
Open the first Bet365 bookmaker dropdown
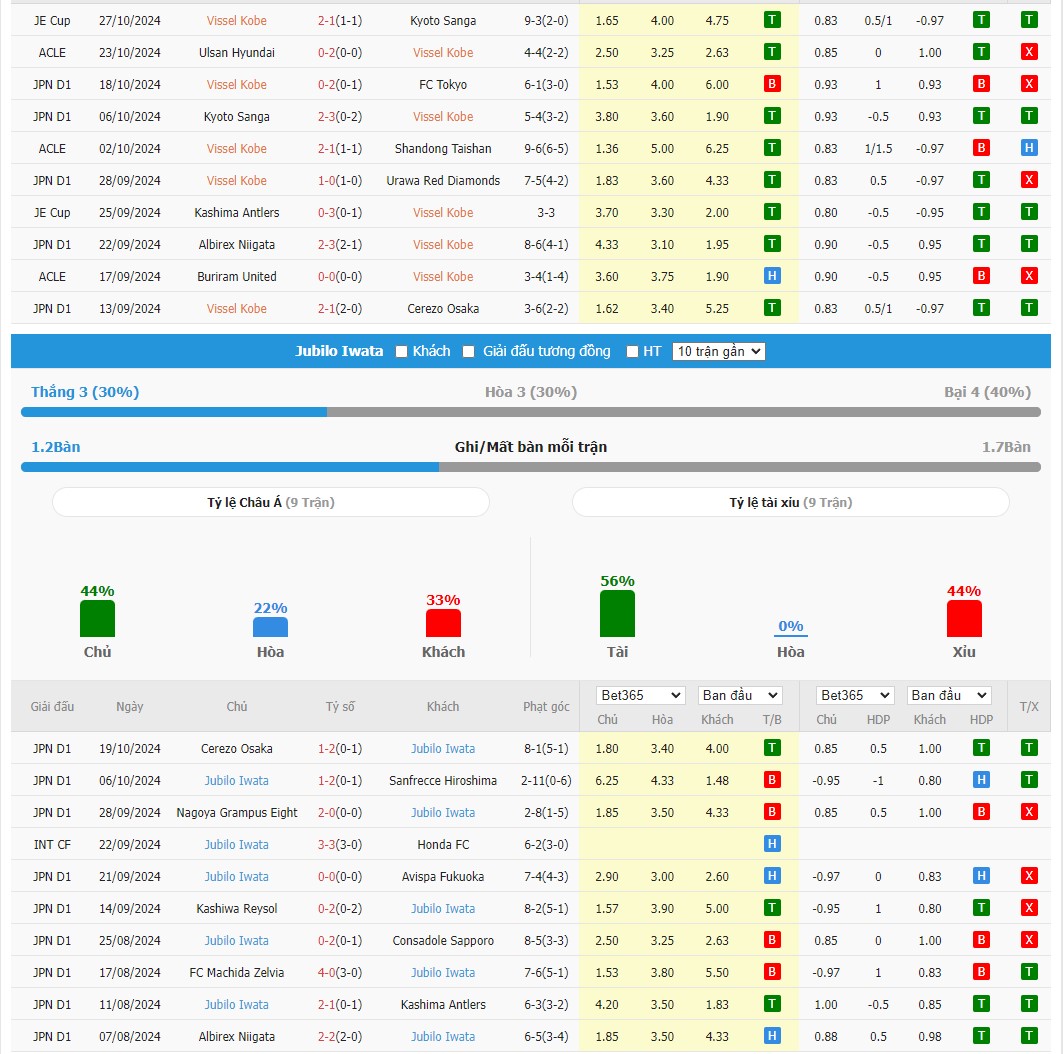click(x=641, y=695)
